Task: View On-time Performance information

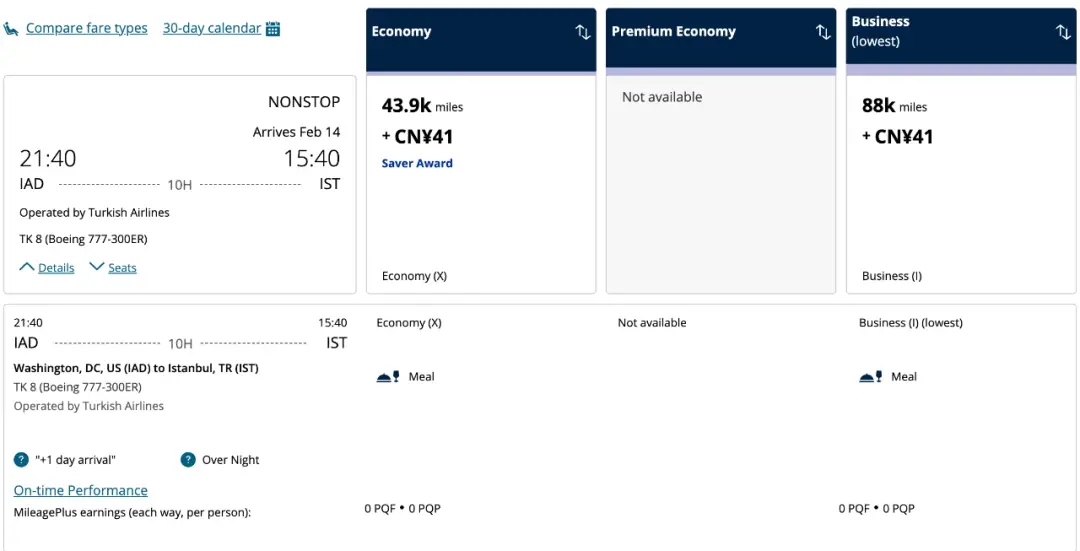Action: pyautogui.click(x=80, y=491)
